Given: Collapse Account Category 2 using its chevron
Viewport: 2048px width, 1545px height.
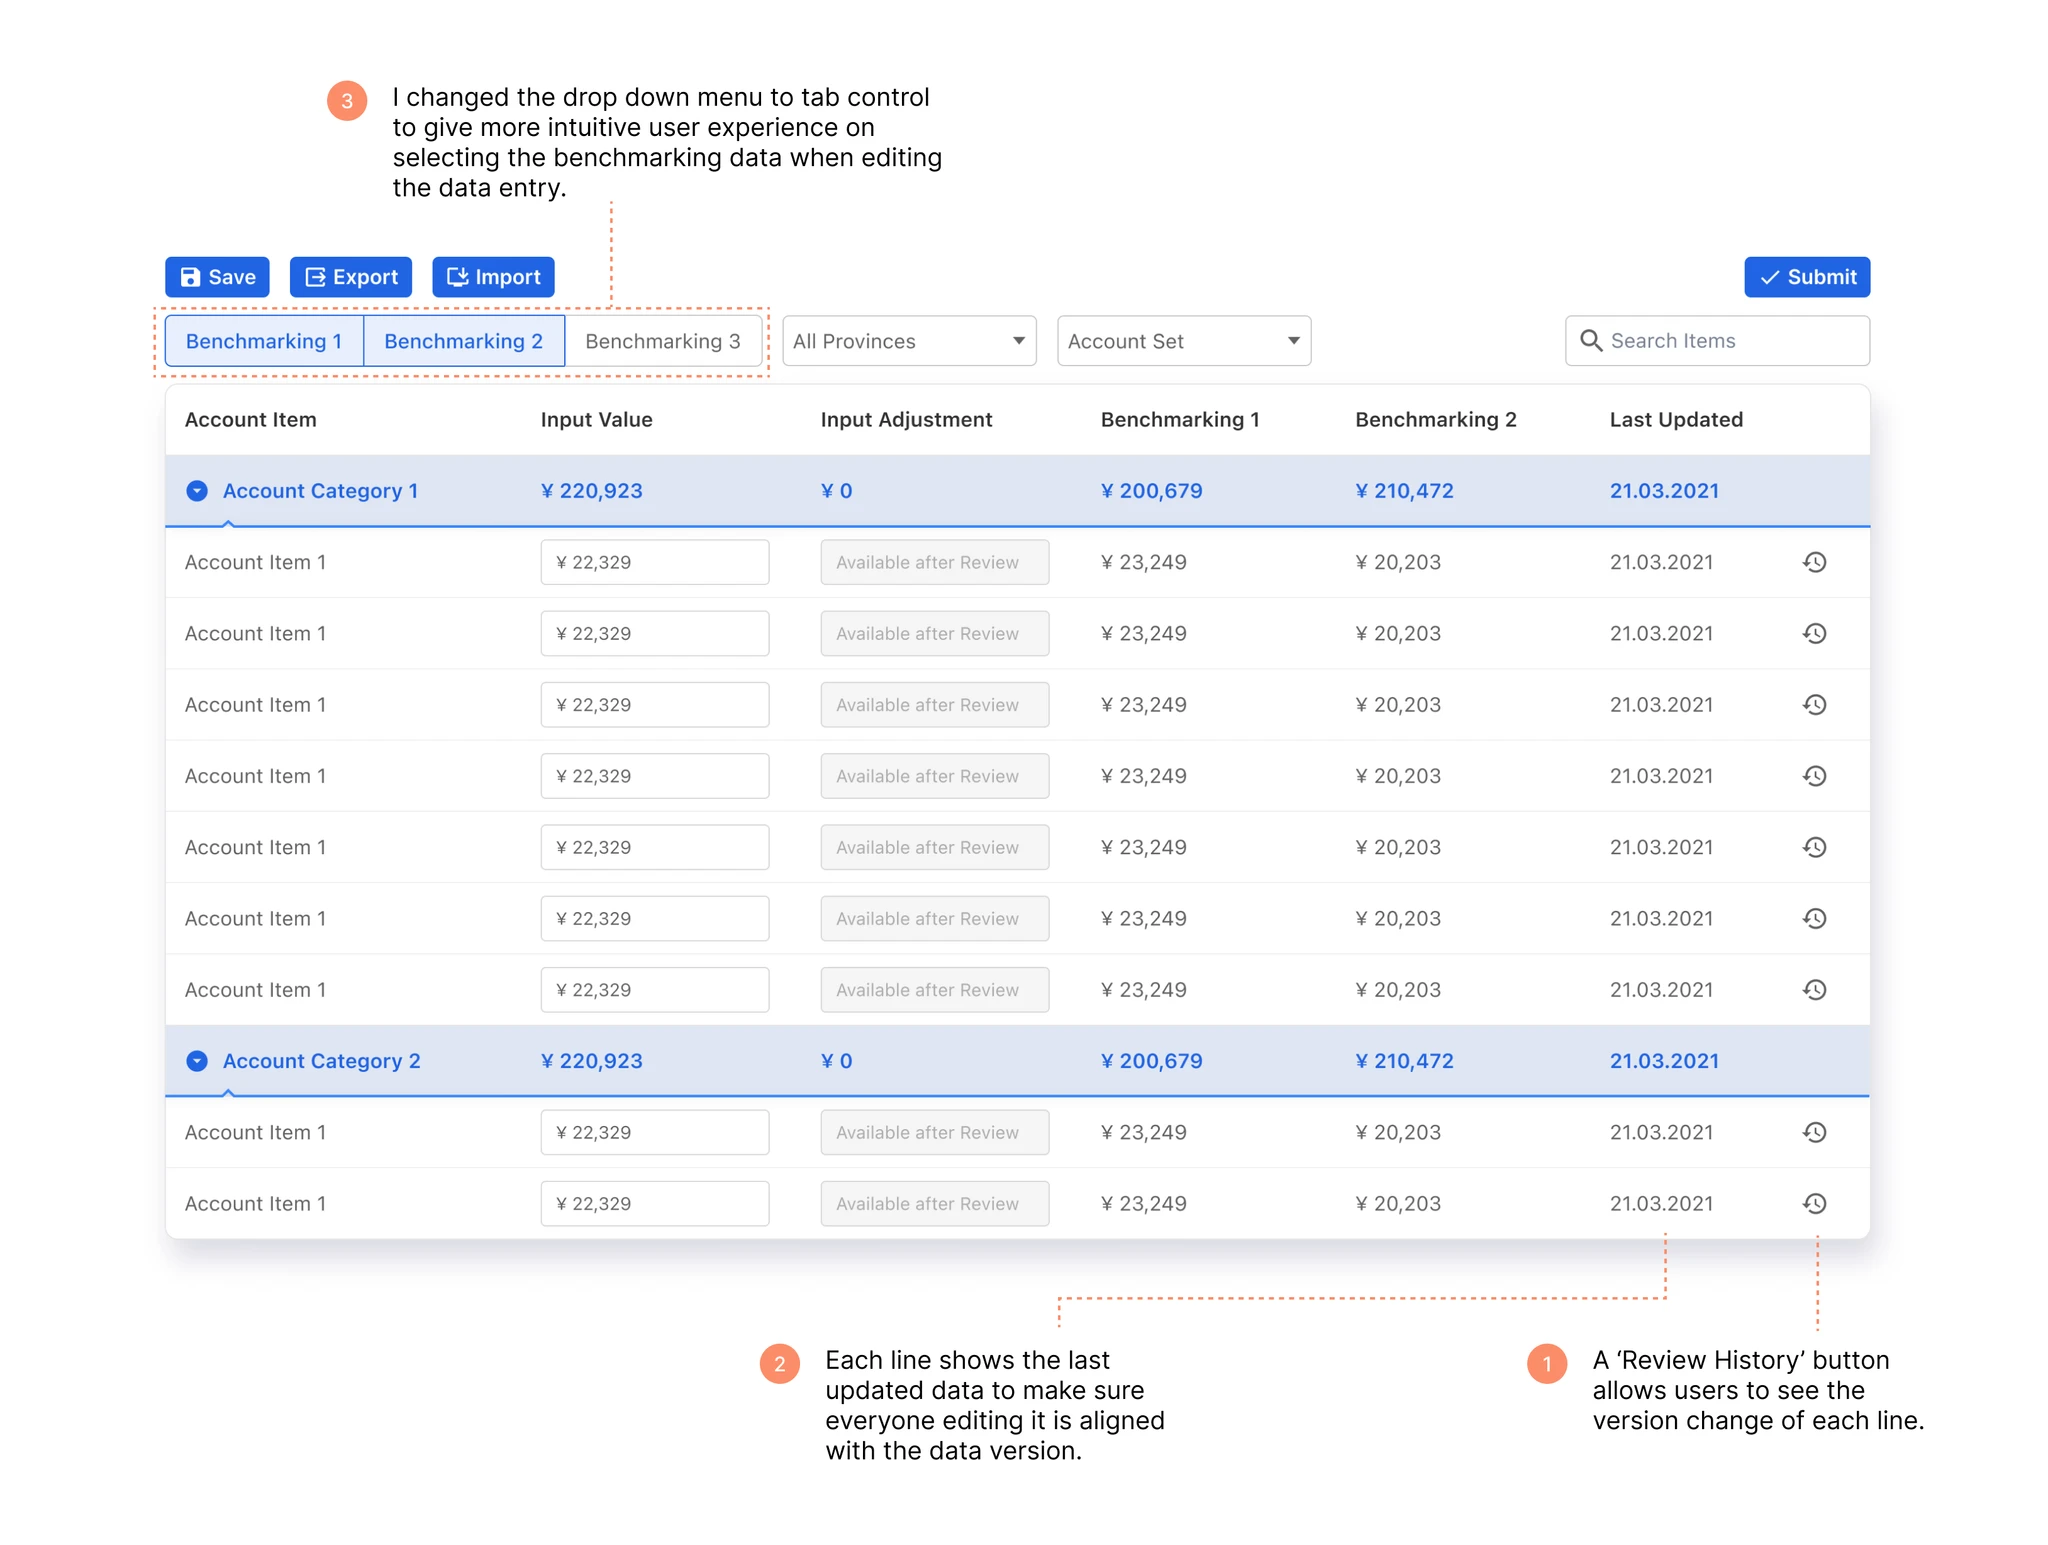Looking at the screenshot, I should click(x=197, y=1061).
